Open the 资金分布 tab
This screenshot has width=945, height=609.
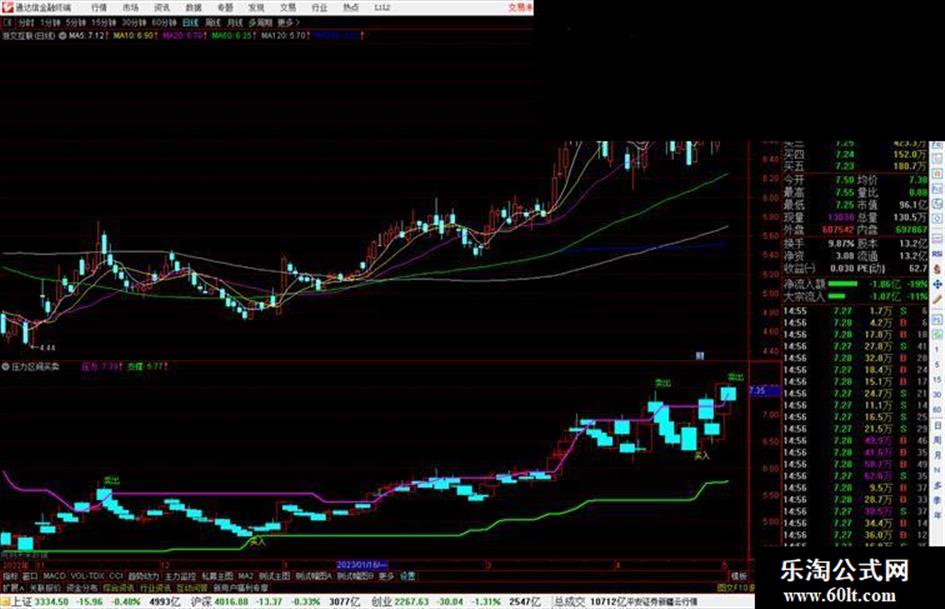click(x=82, y=587)
